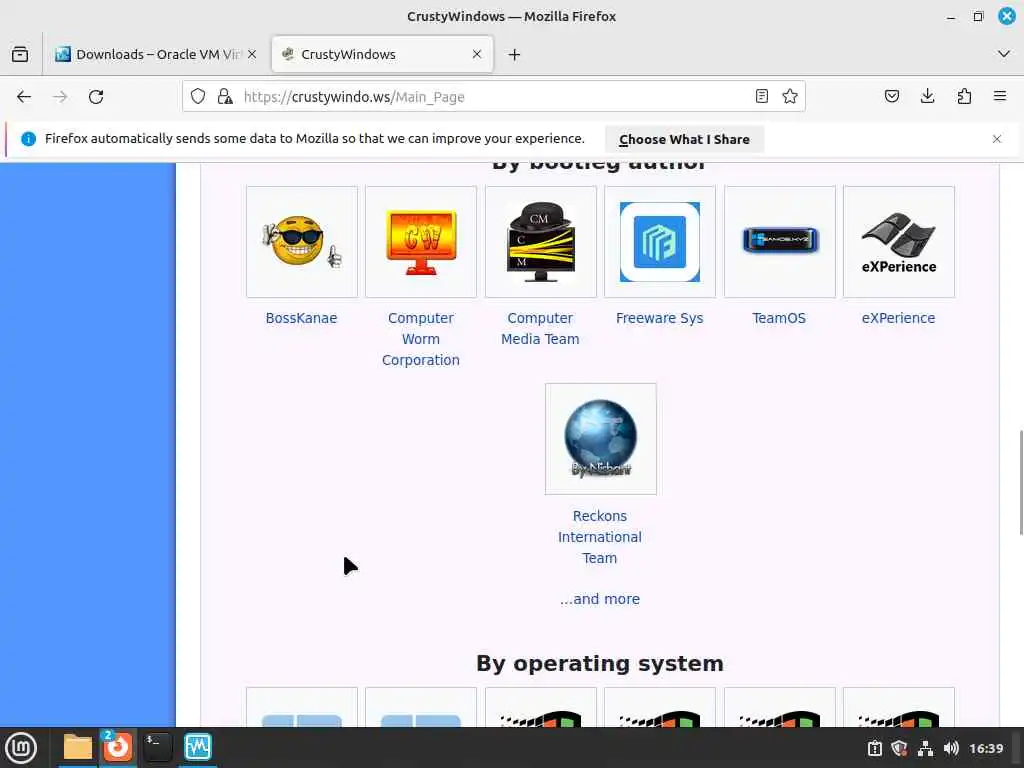Click the security shield tray icon
The image size is (1024, 768).
899,748
